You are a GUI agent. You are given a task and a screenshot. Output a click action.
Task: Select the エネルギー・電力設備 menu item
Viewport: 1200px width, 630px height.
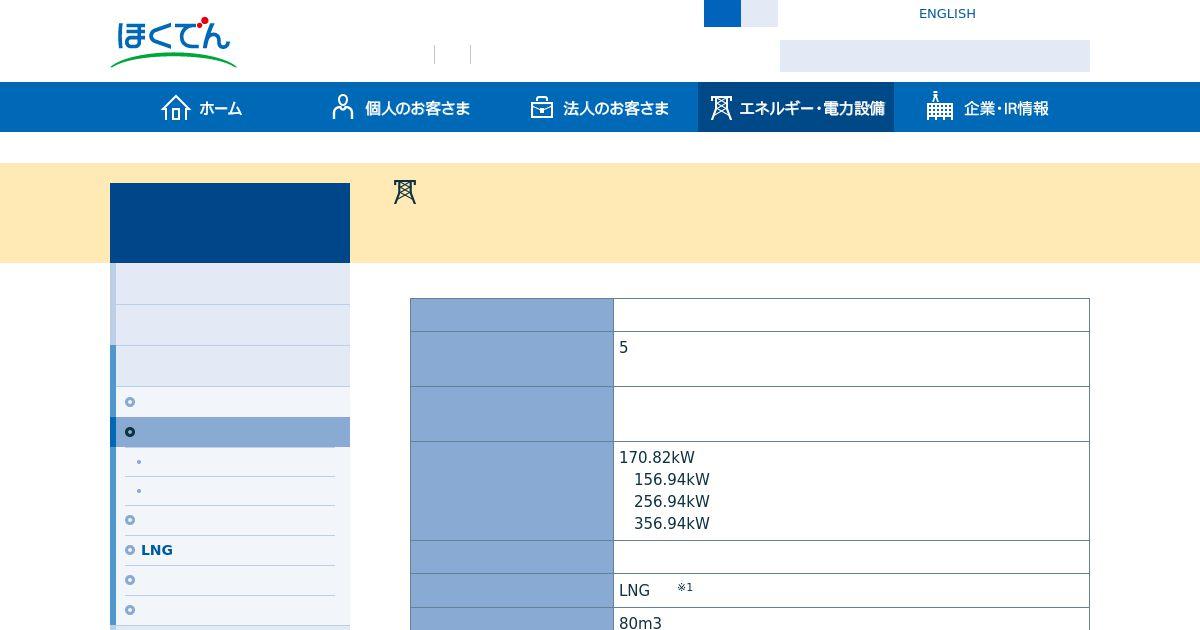point(796,108)
